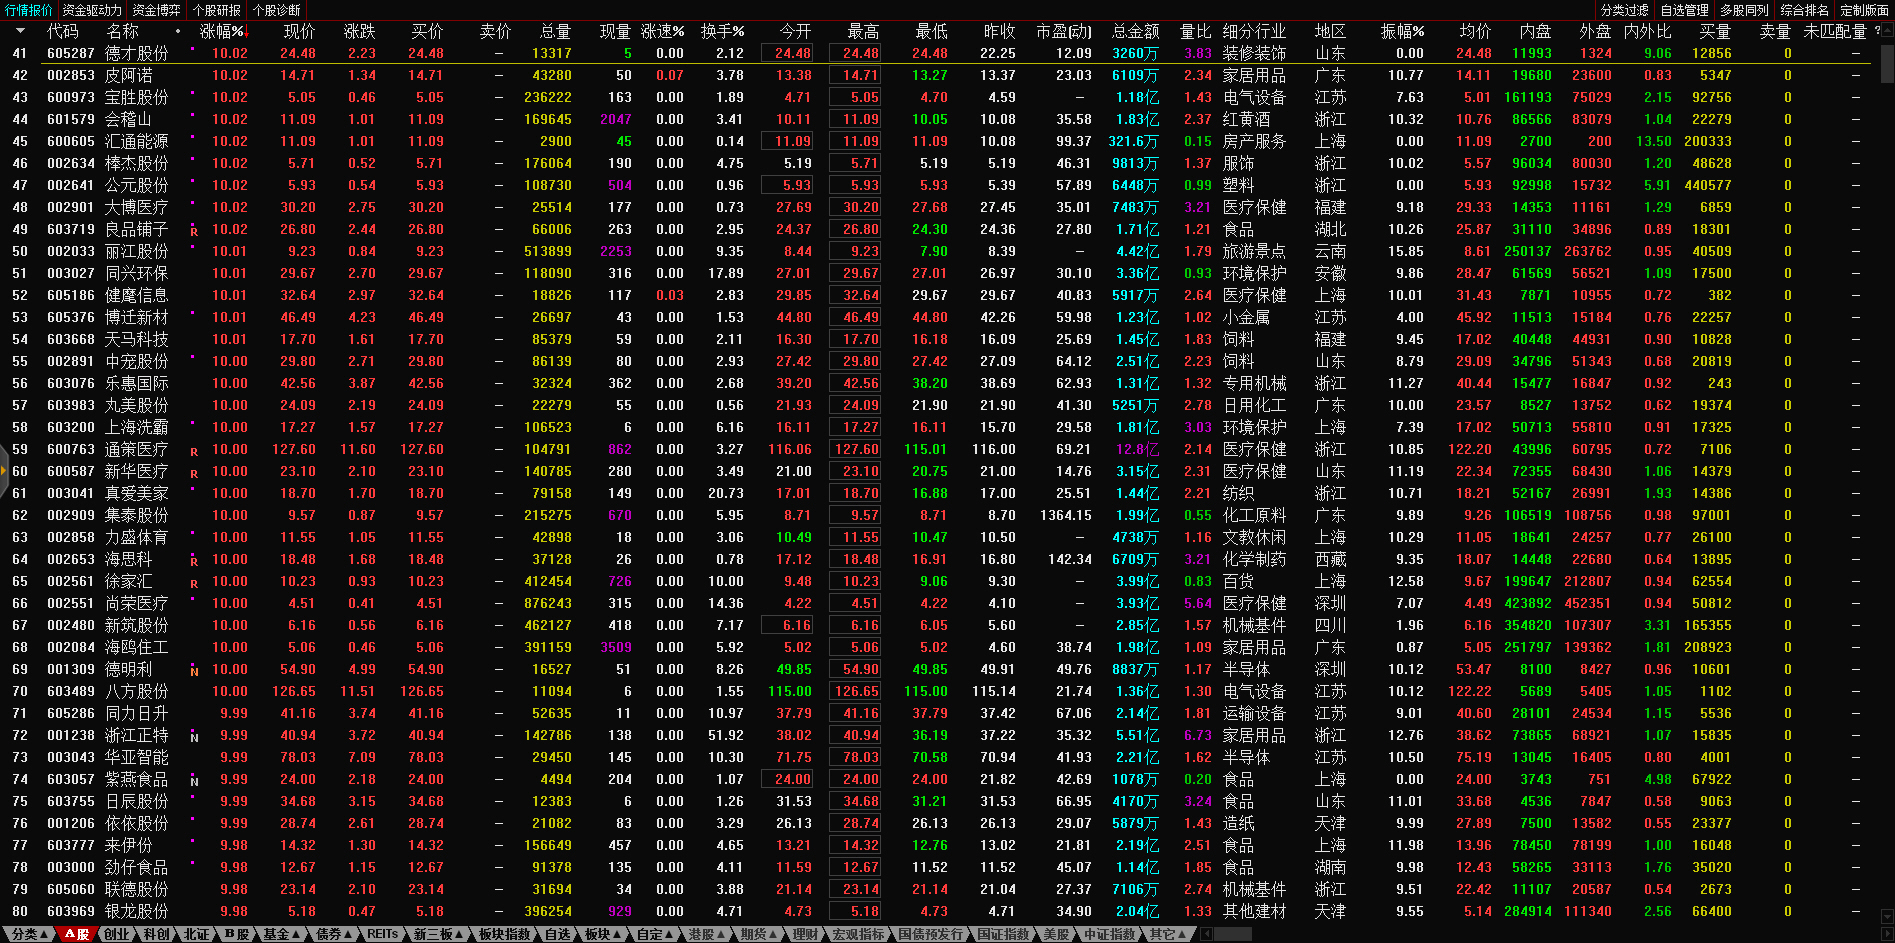Open the 分类过滤 button
Viewport: 1895px width, 943px height.
tap(1624, 10)
